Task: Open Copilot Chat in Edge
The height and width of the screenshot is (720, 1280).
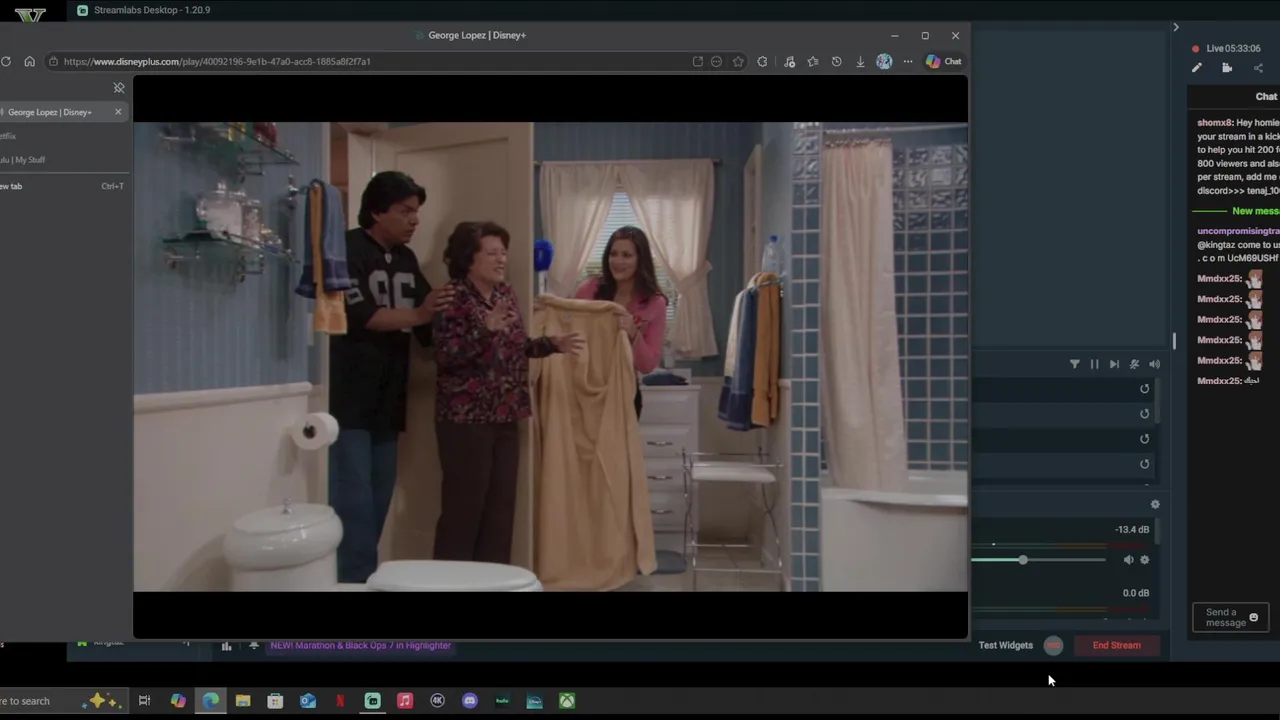Action: pyautogui.click(x=943, y=61)
